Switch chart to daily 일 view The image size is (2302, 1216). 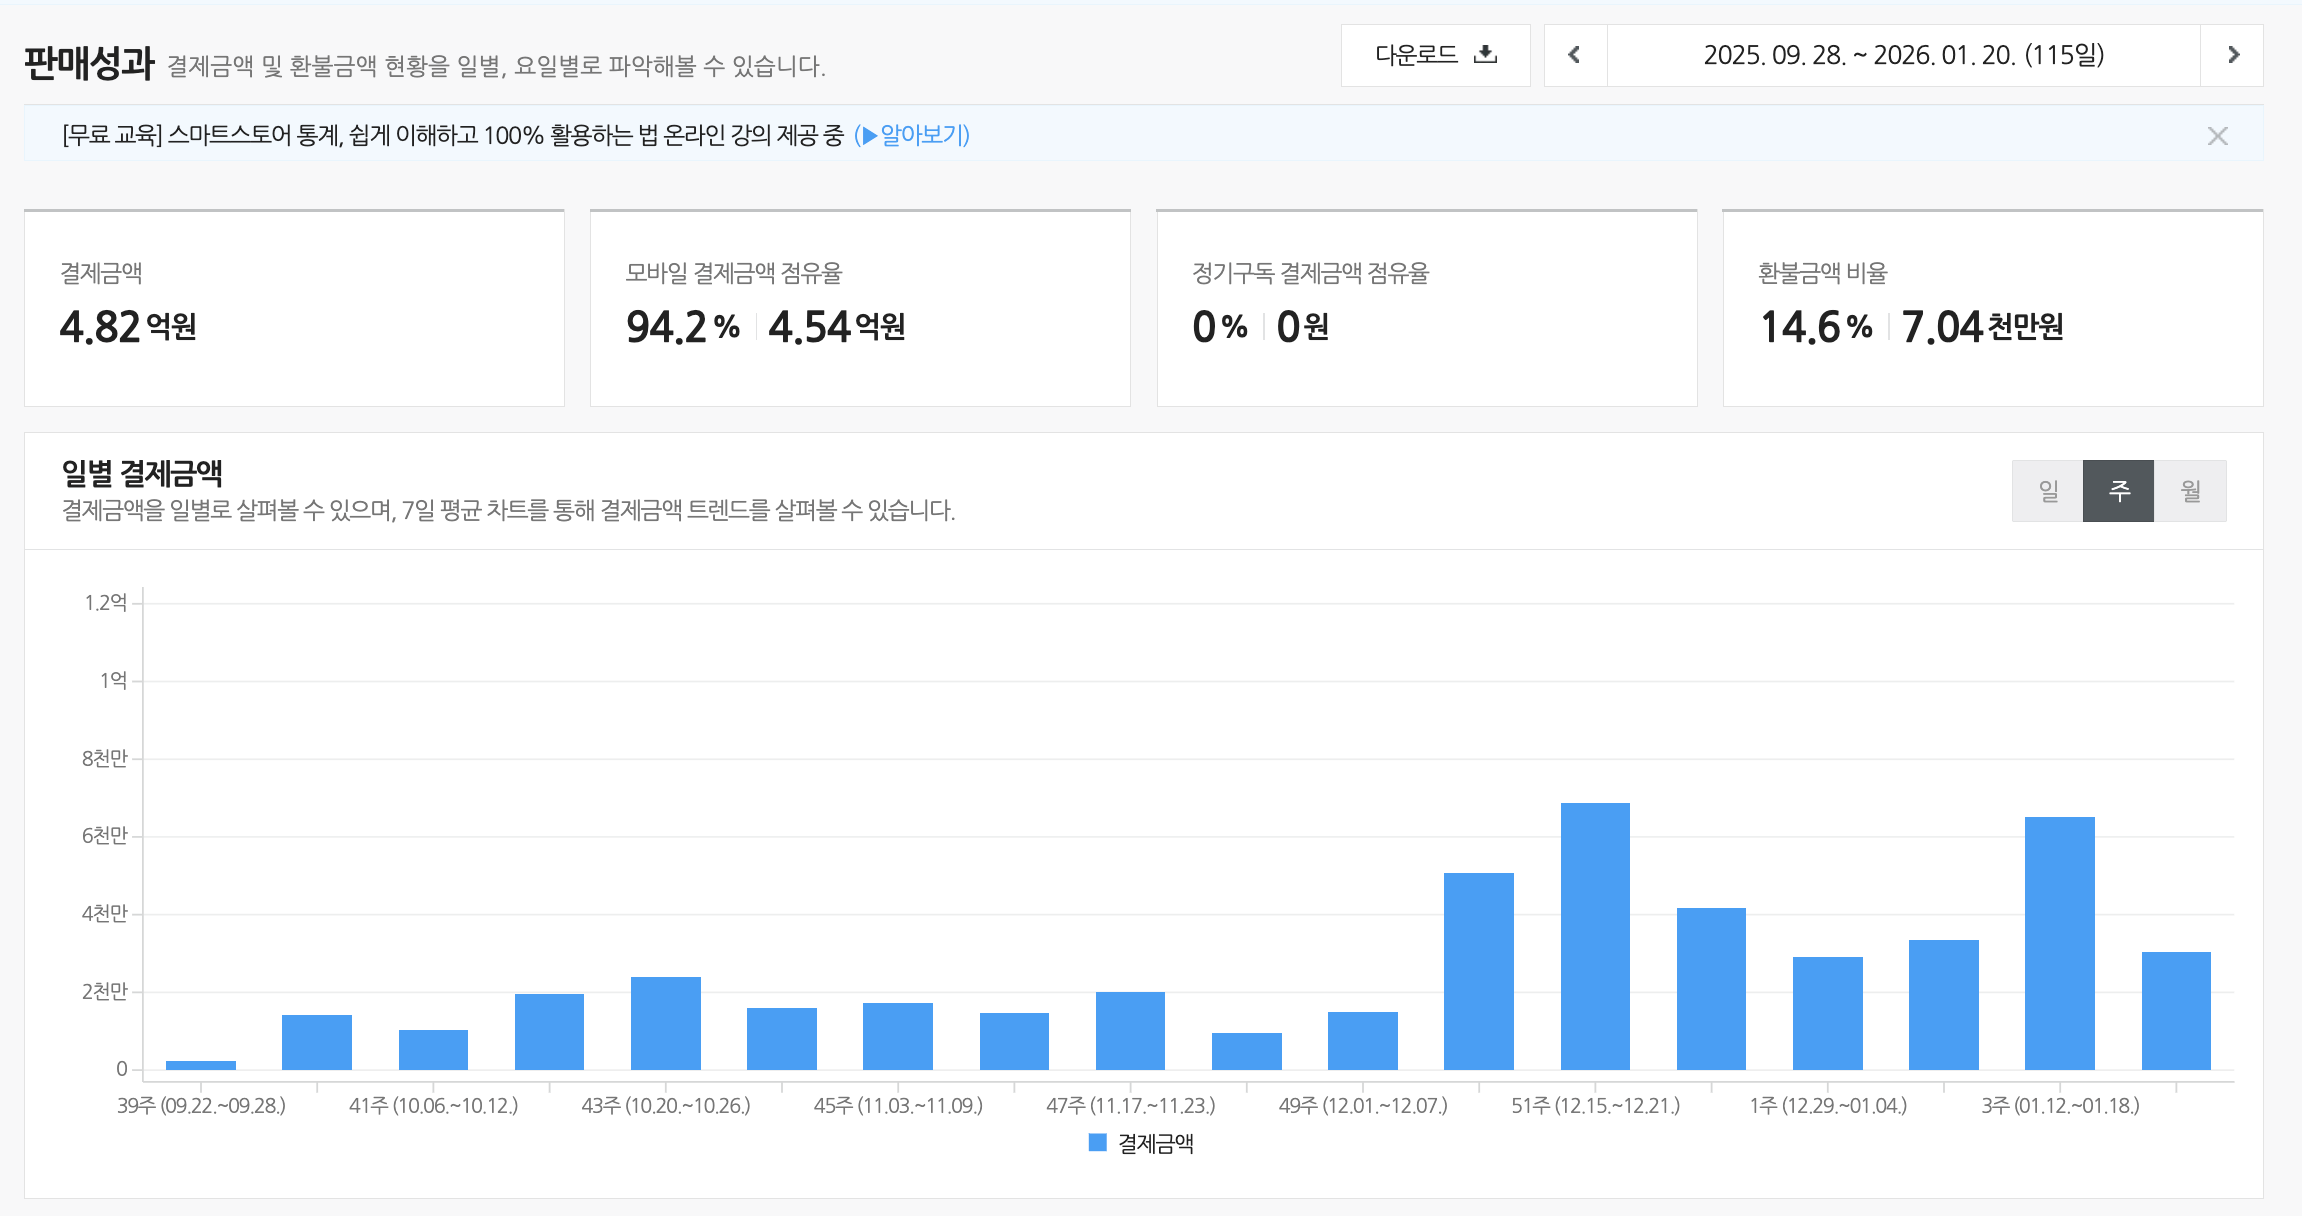[x=2047, y=491]
